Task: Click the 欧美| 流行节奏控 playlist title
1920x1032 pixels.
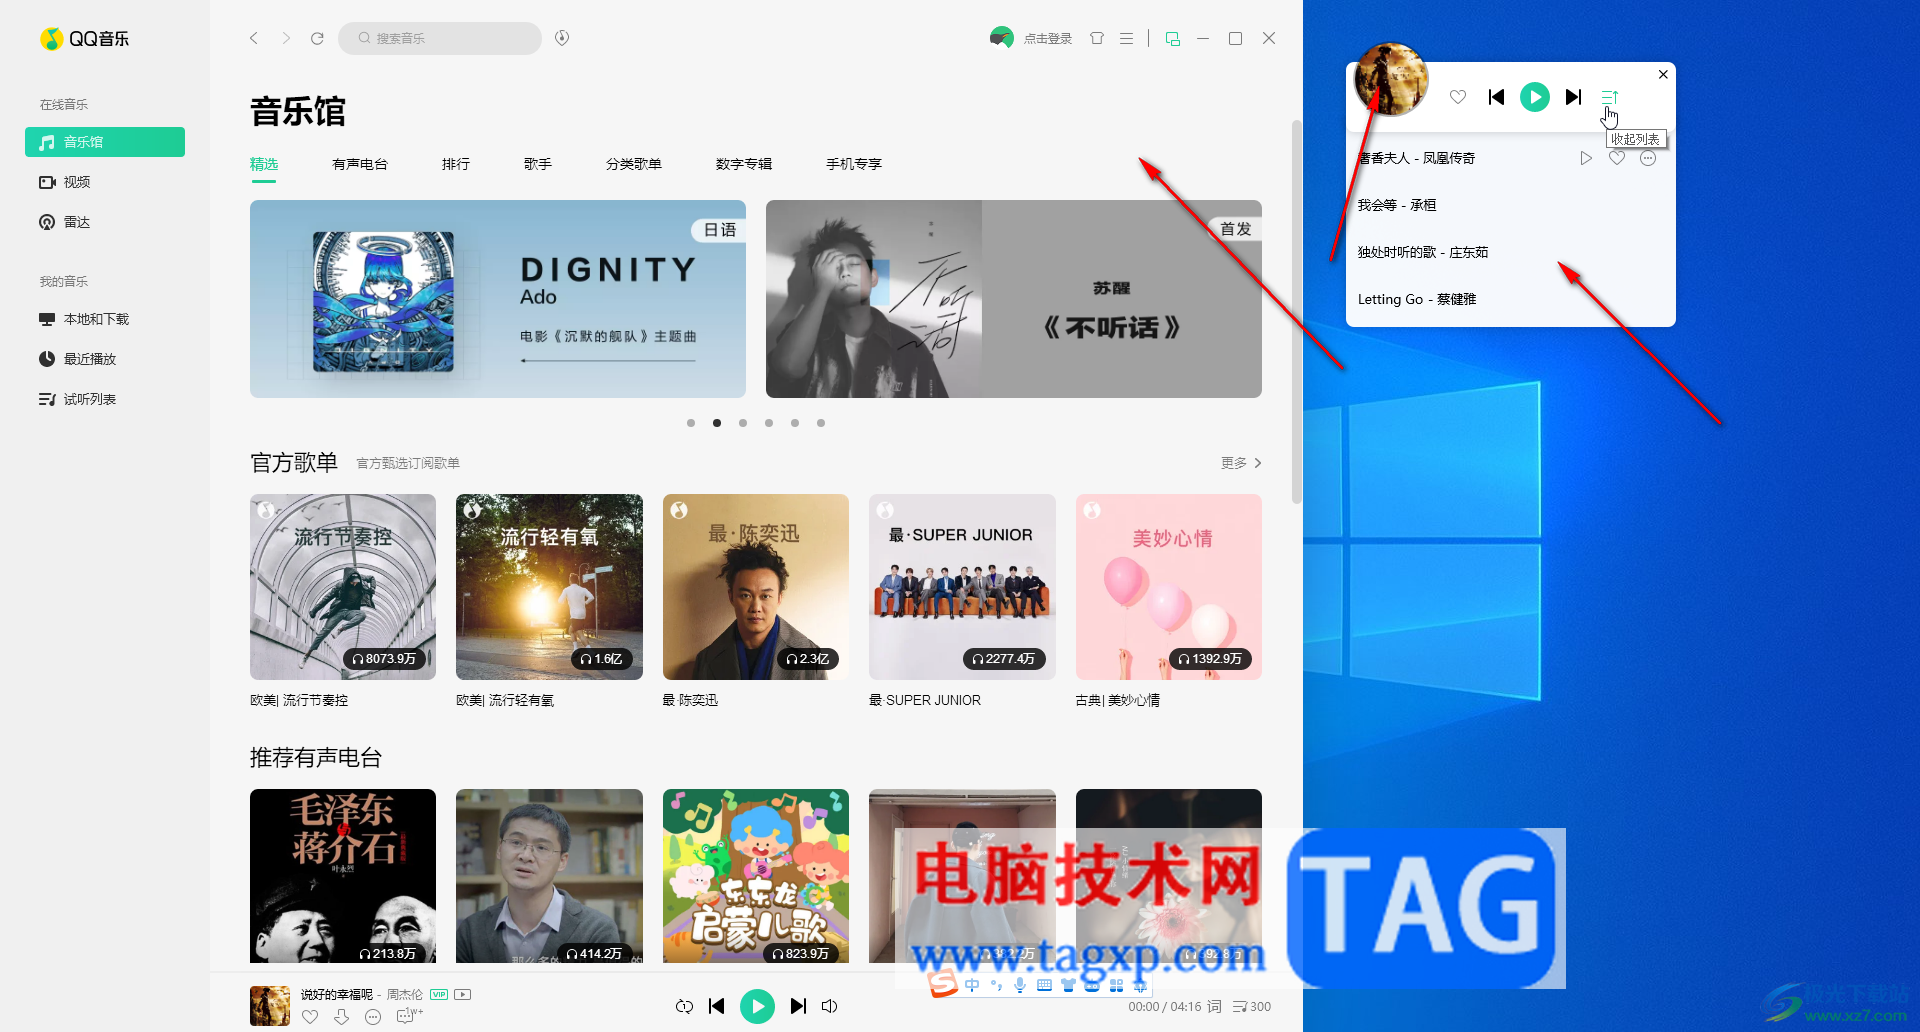Action: (299, 700)
